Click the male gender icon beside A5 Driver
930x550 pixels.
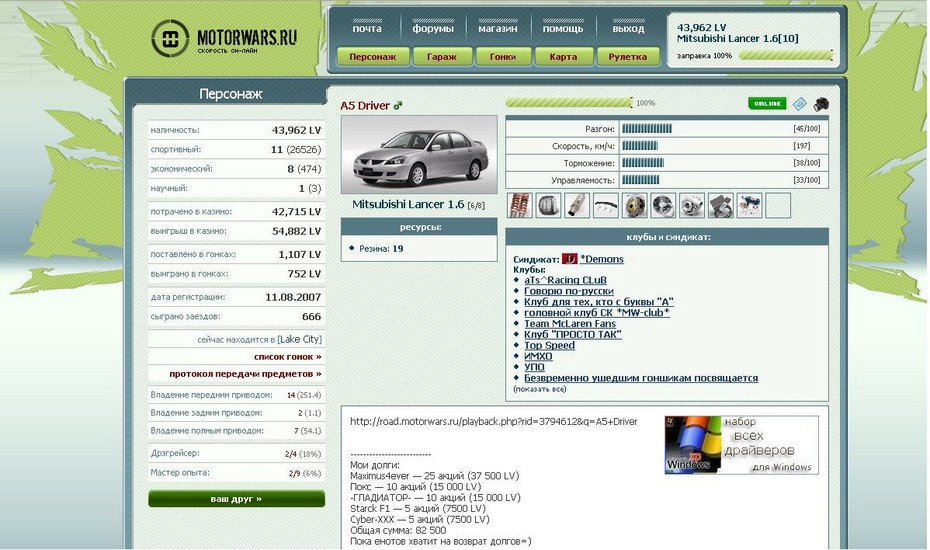[397, 106]
